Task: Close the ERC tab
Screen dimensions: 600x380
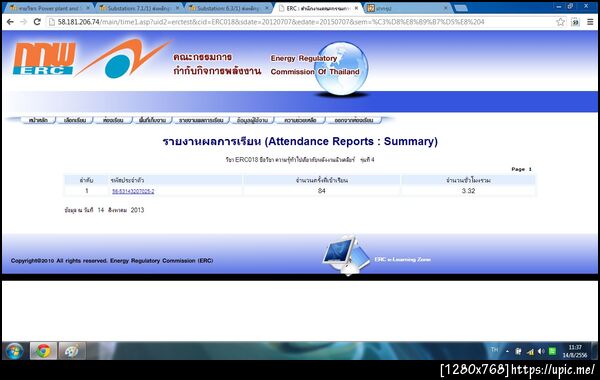Action: click(x=356, y=8)
